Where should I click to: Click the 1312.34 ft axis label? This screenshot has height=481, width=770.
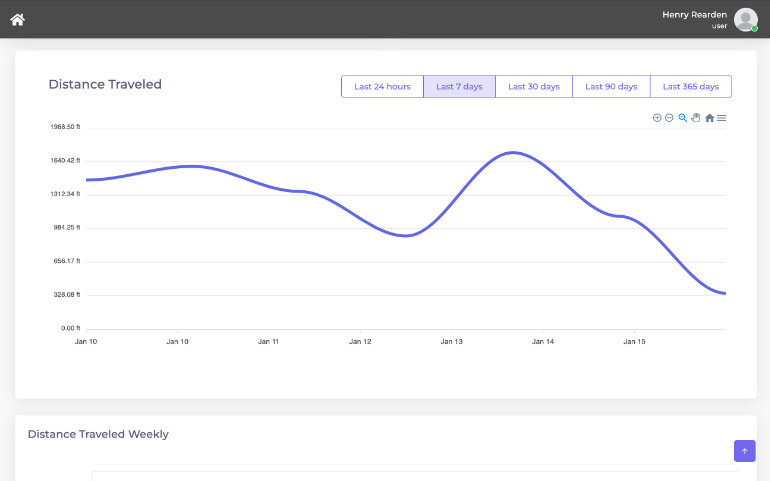65,194
